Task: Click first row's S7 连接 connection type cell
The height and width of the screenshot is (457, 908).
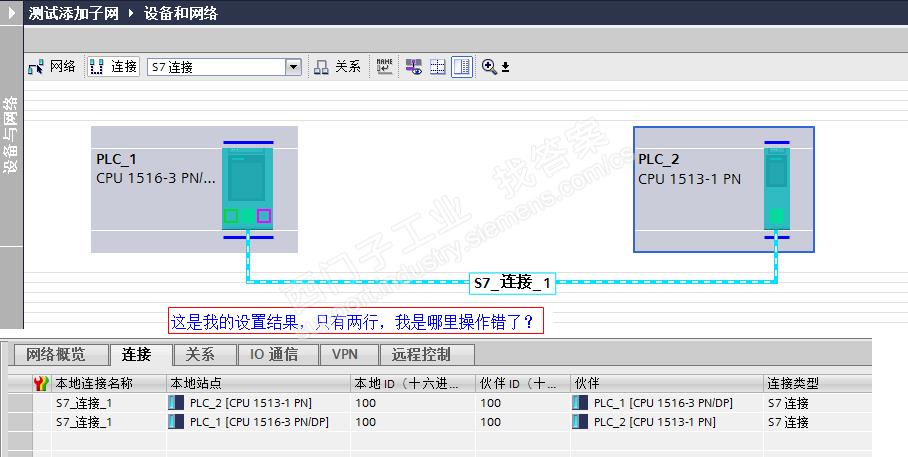Action: (817, 403)
